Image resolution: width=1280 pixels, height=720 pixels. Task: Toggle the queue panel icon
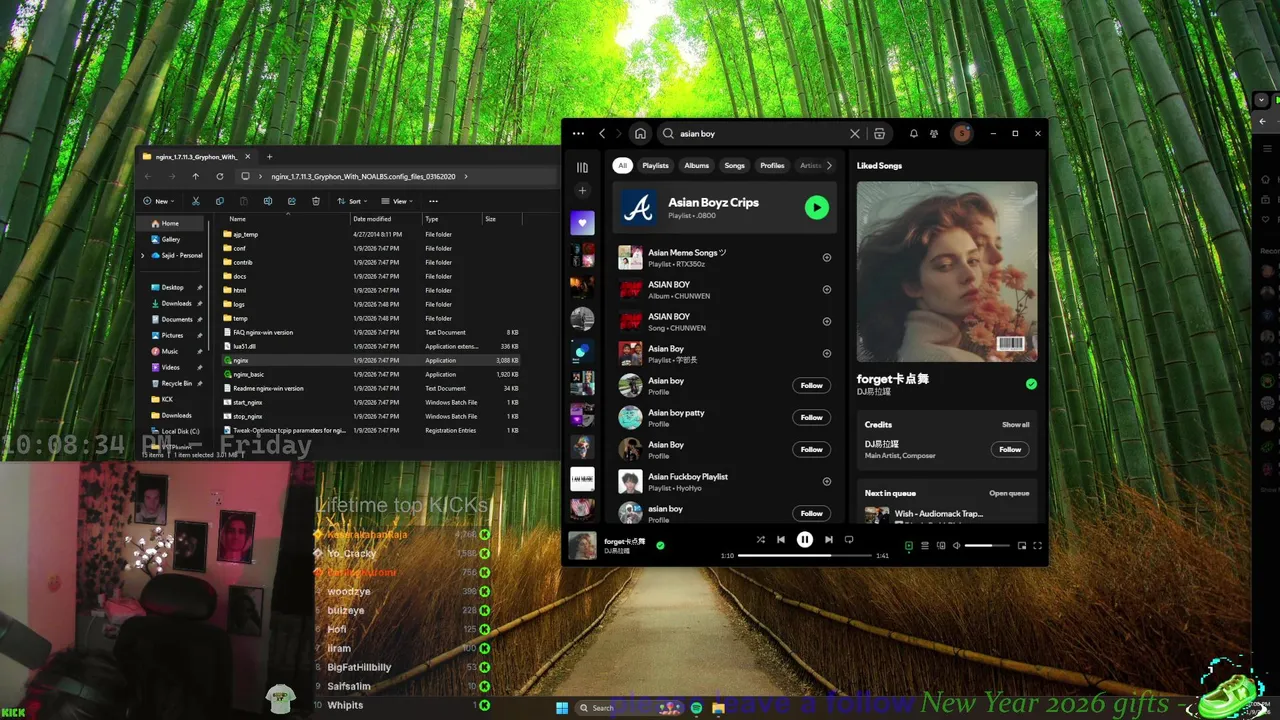click(925, 546)
